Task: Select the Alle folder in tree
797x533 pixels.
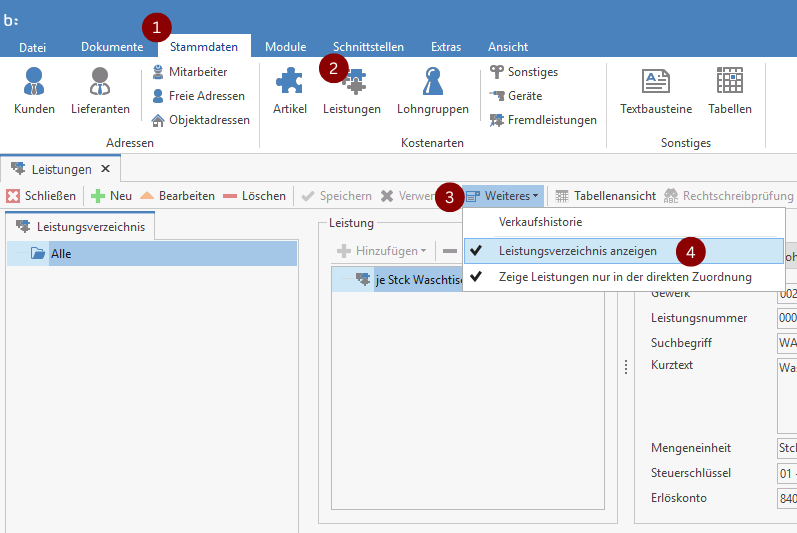Action: (61, 254)
